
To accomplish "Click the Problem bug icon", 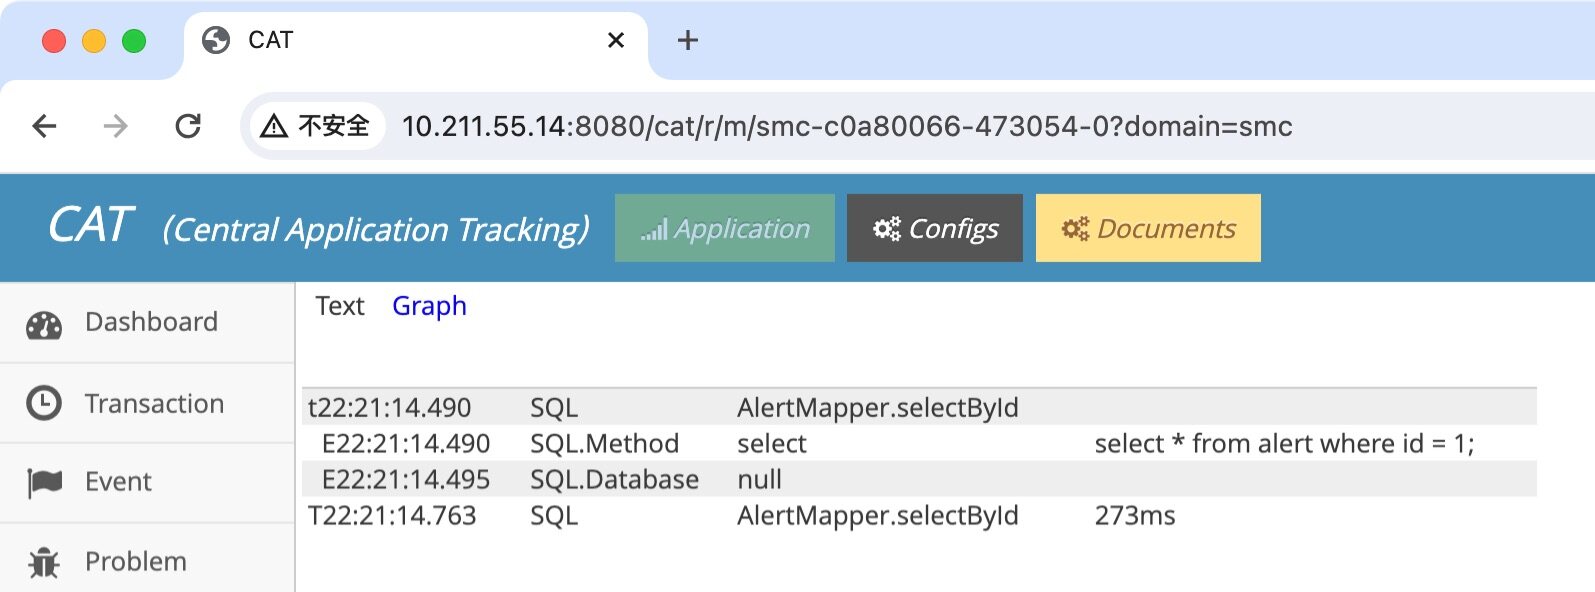I will click(44, 562).
